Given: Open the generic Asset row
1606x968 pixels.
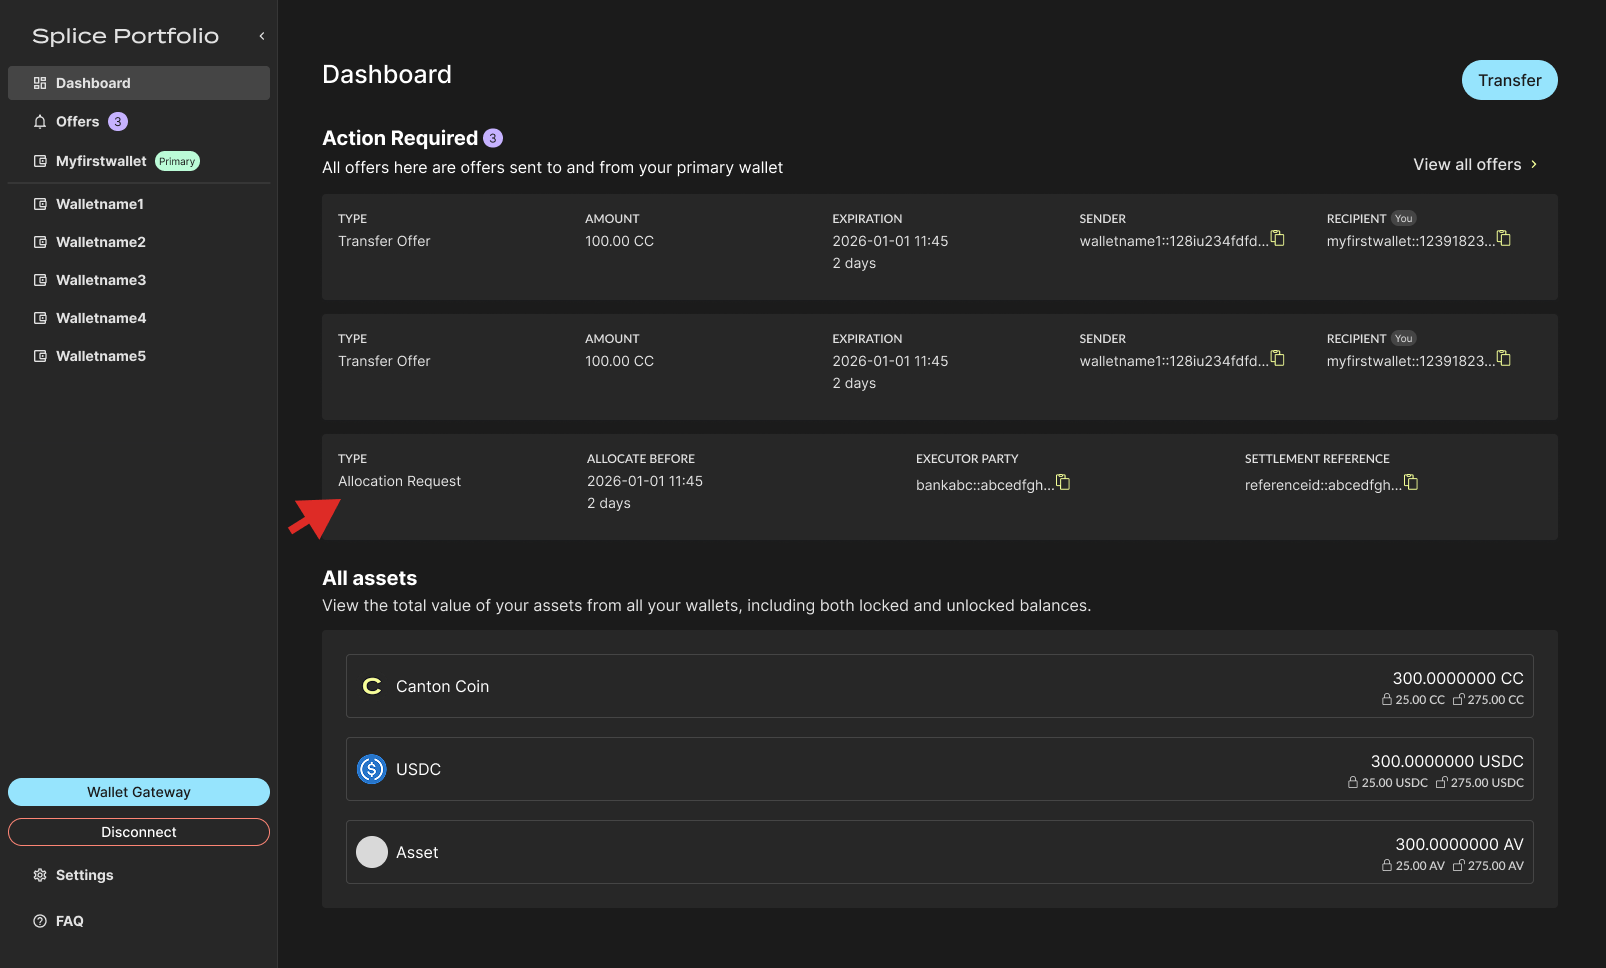Looking at the screenshot, I should pos(940,852).
